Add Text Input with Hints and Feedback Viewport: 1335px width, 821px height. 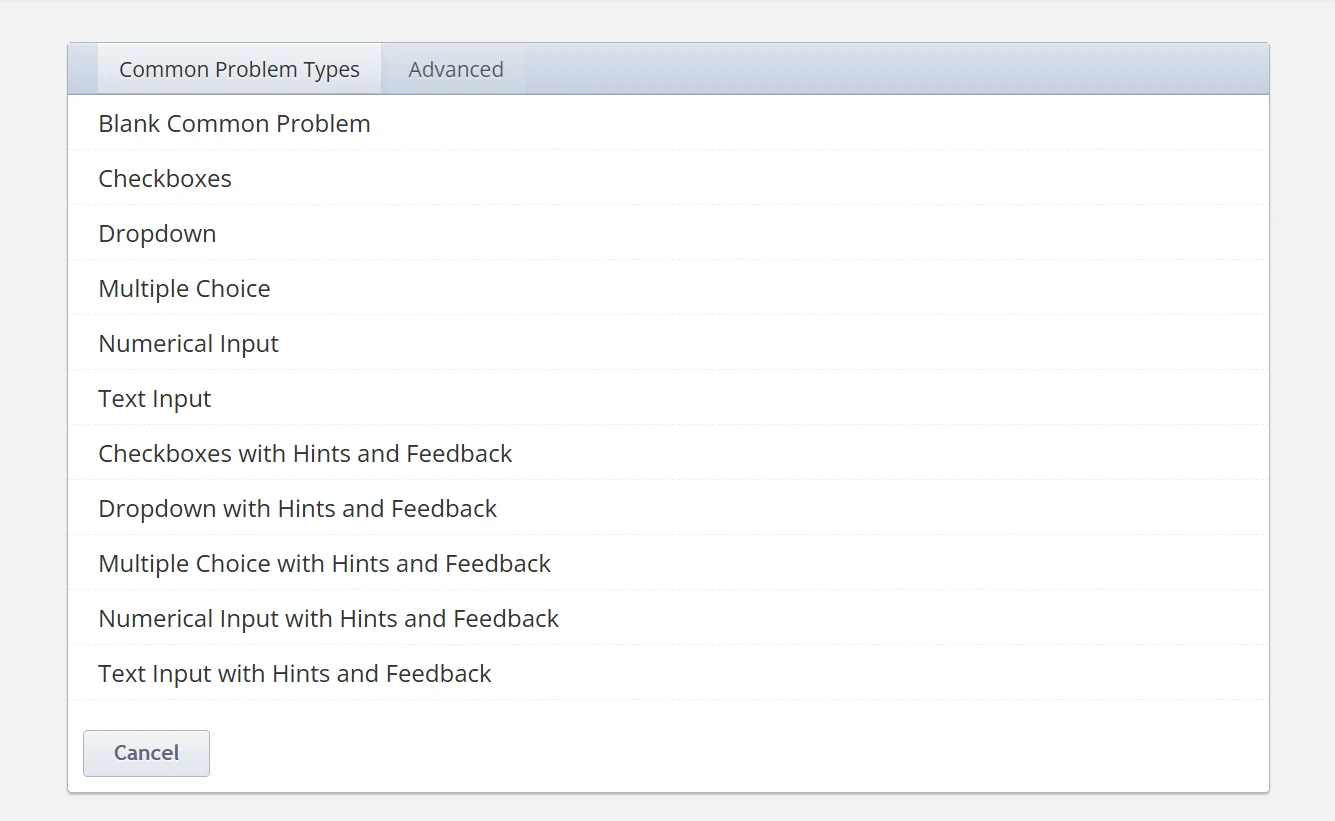tap(668, 673)
